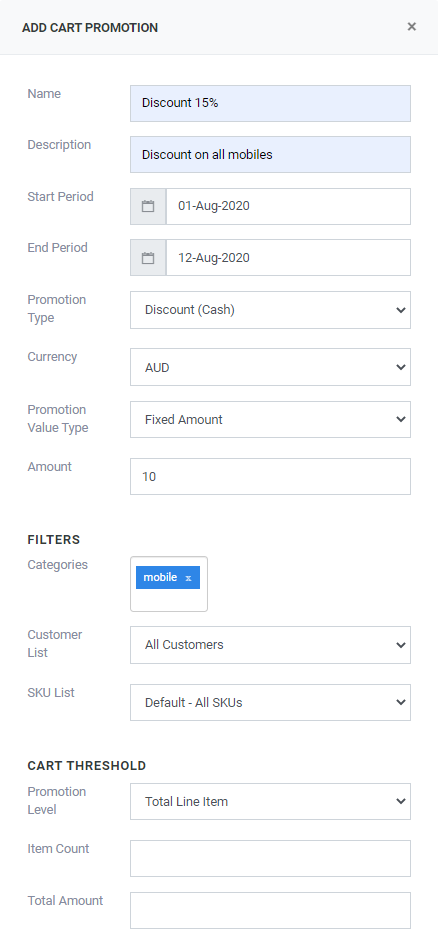Open the End Period calendar icon

point(148,258)
